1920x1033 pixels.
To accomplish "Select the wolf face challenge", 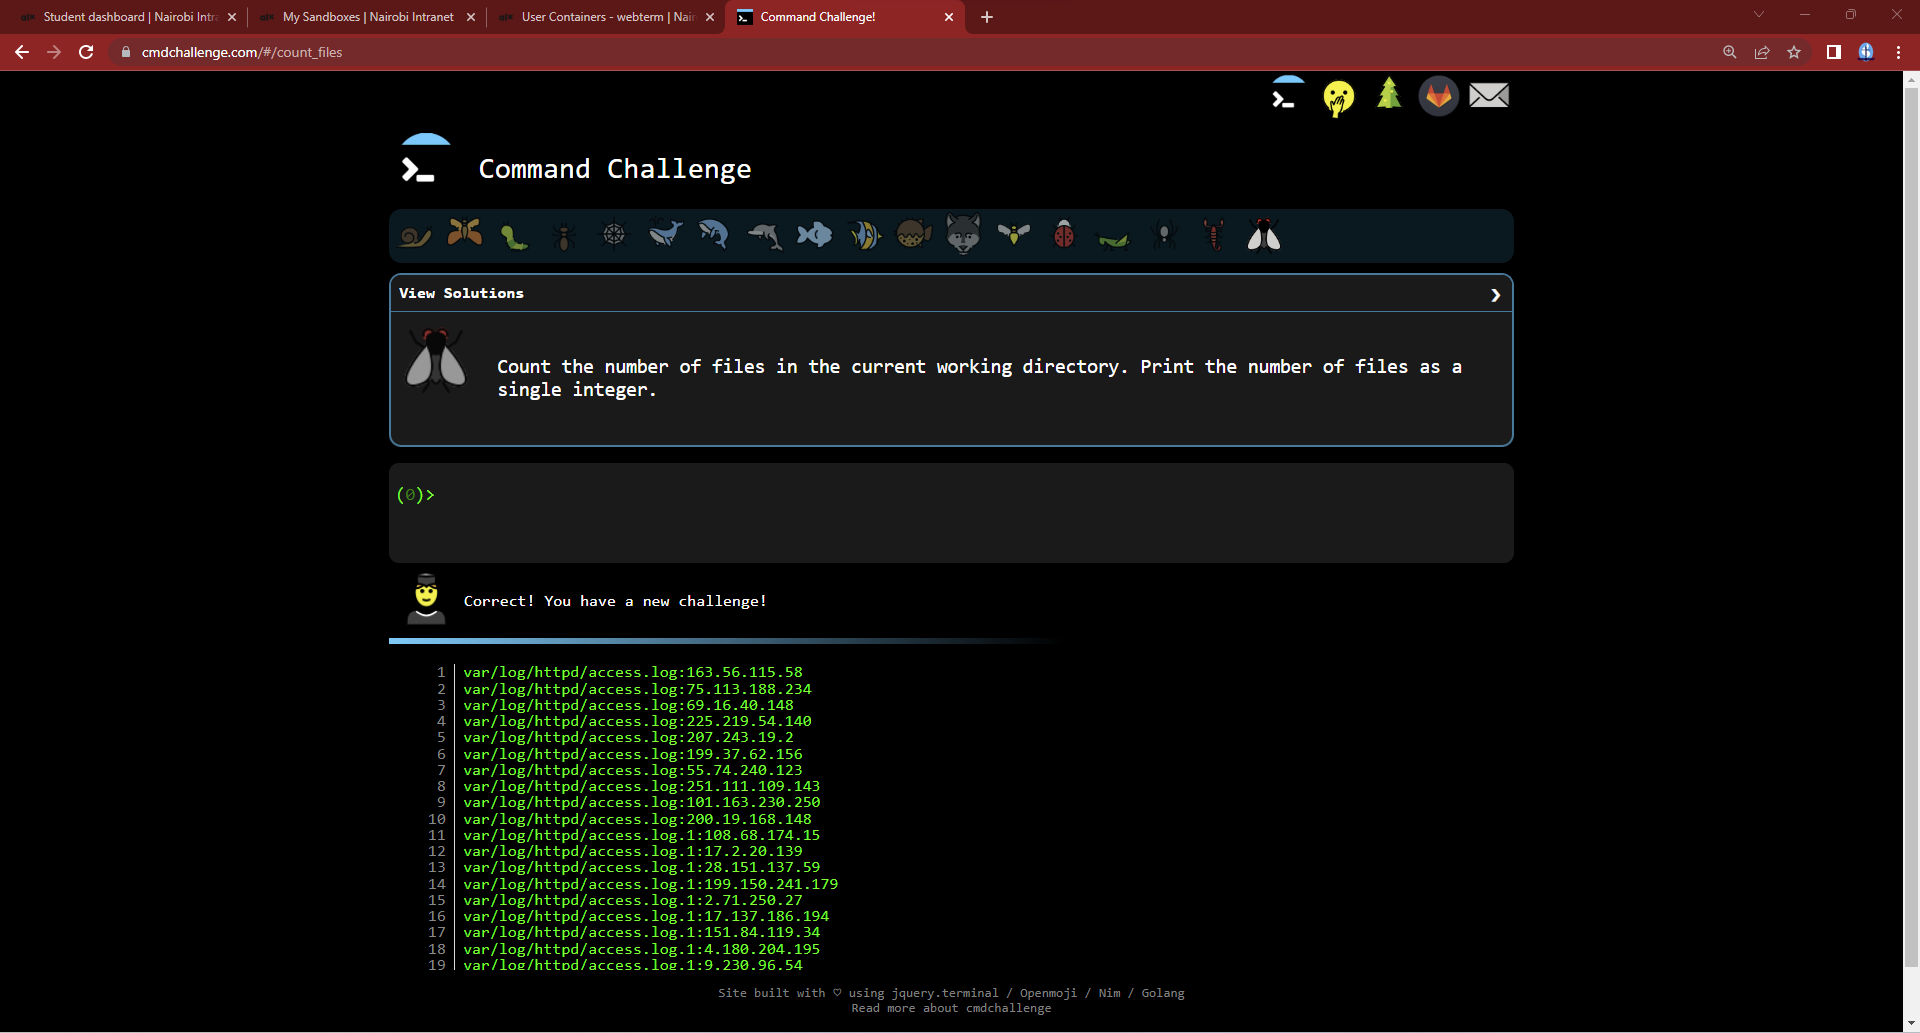I will [964, 235].
